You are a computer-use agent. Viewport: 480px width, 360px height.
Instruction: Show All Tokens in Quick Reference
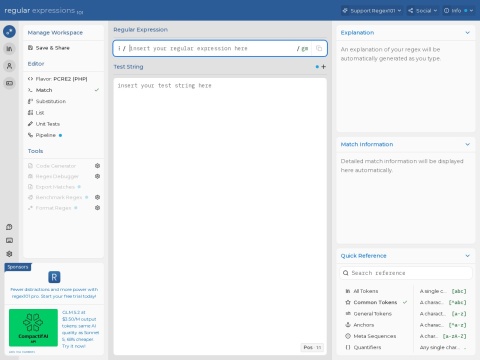tap(376, 291)
